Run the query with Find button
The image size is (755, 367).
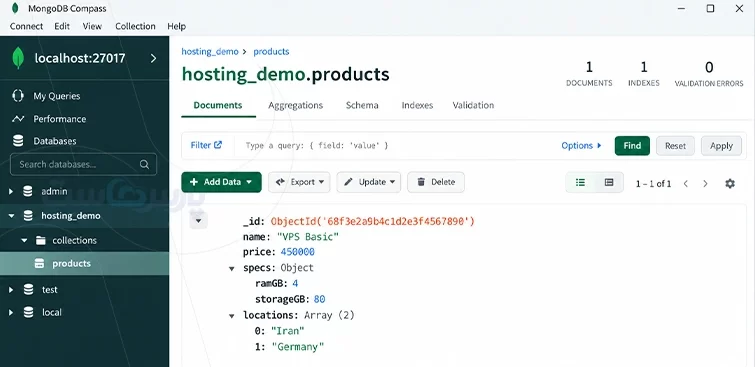[632, 145]
